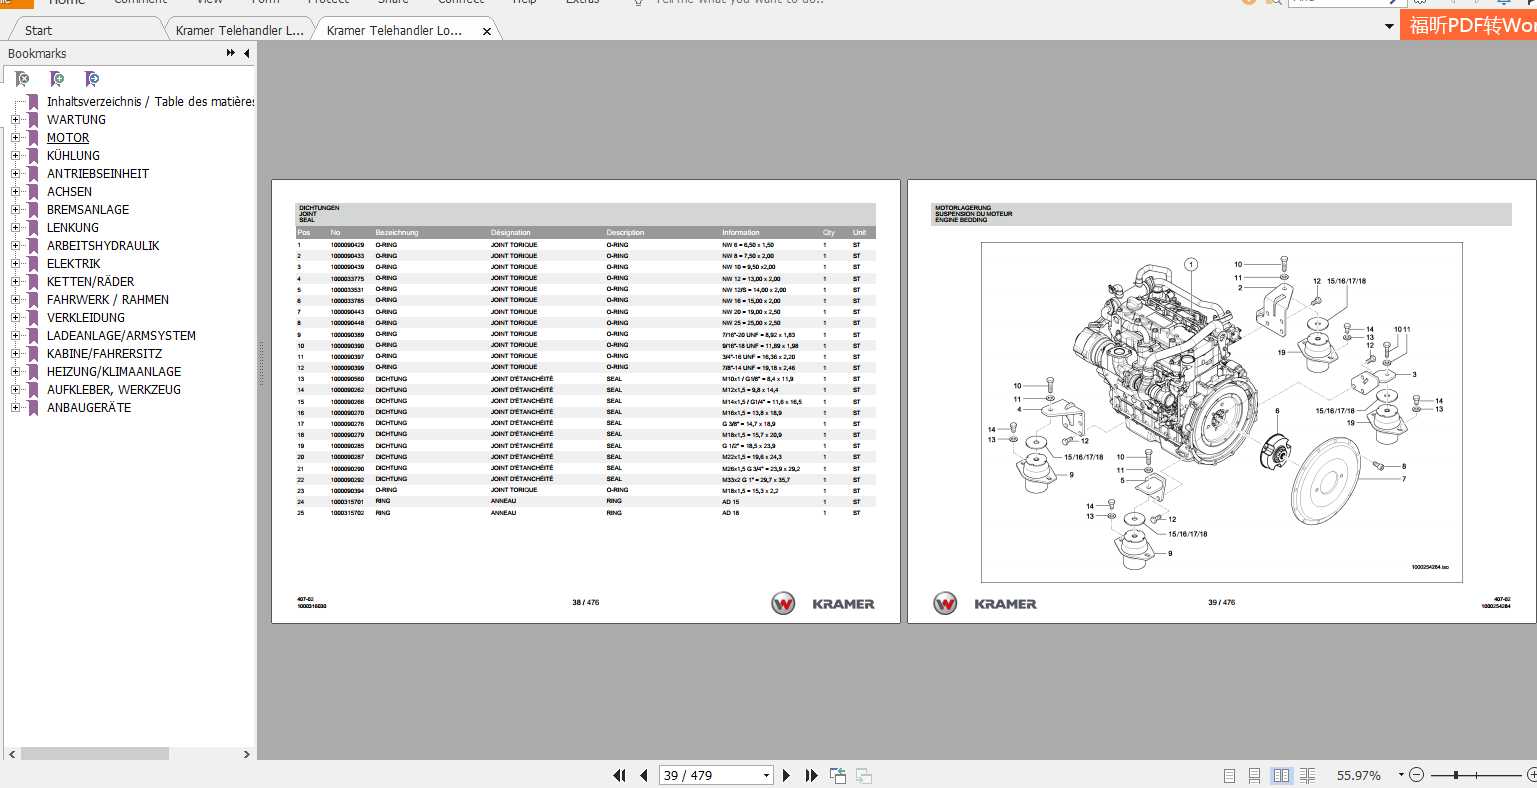Click the '38 / 476' page footer text
This screenshot has width=1537, height=788.
point(586,603)
